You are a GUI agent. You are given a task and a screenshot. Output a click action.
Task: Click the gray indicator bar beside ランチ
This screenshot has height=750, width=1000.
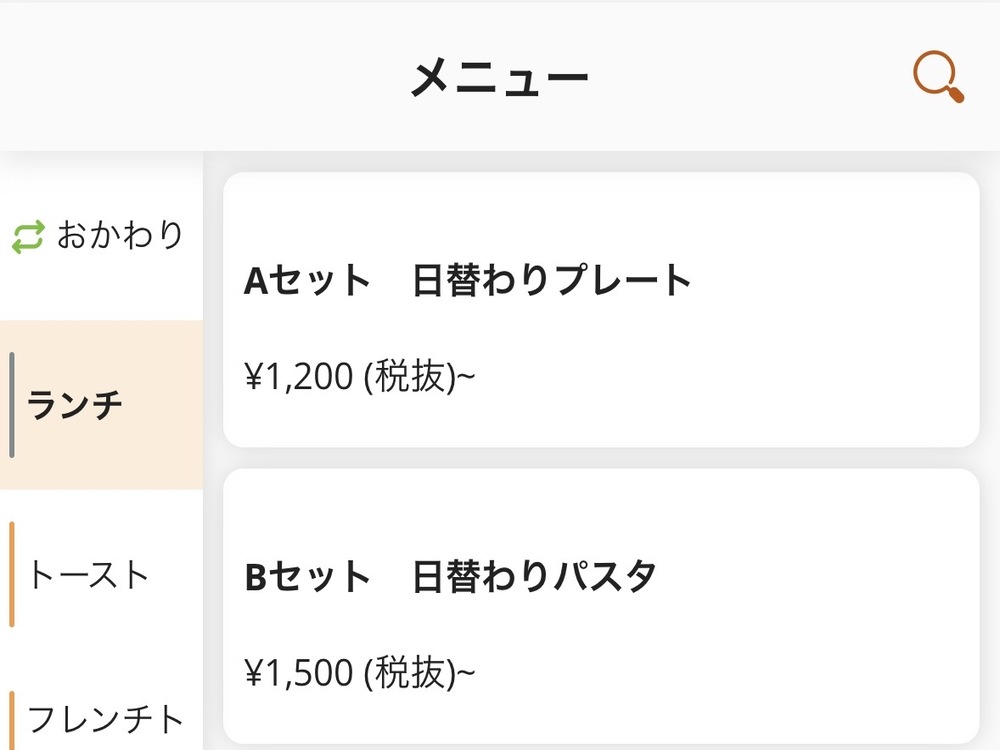12,405
